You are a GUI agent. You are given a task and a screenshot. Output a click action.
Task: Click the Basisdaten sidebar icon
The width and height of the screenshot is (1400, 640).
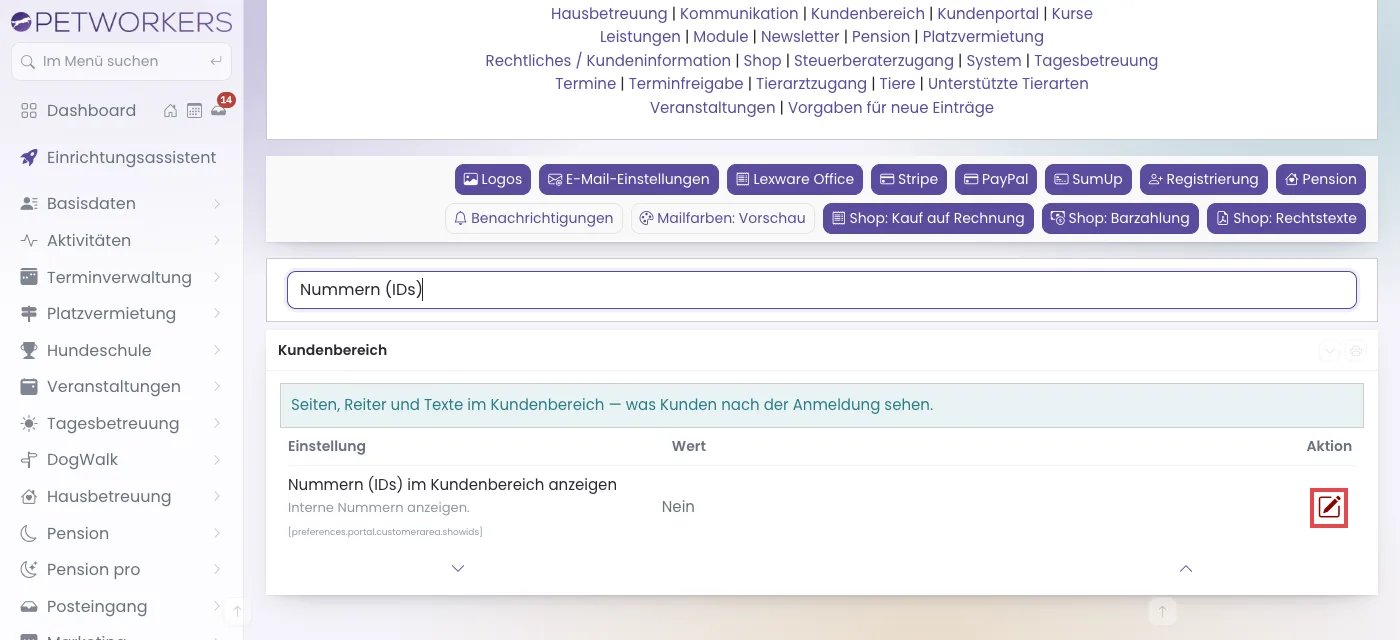(x=29, y=204)
